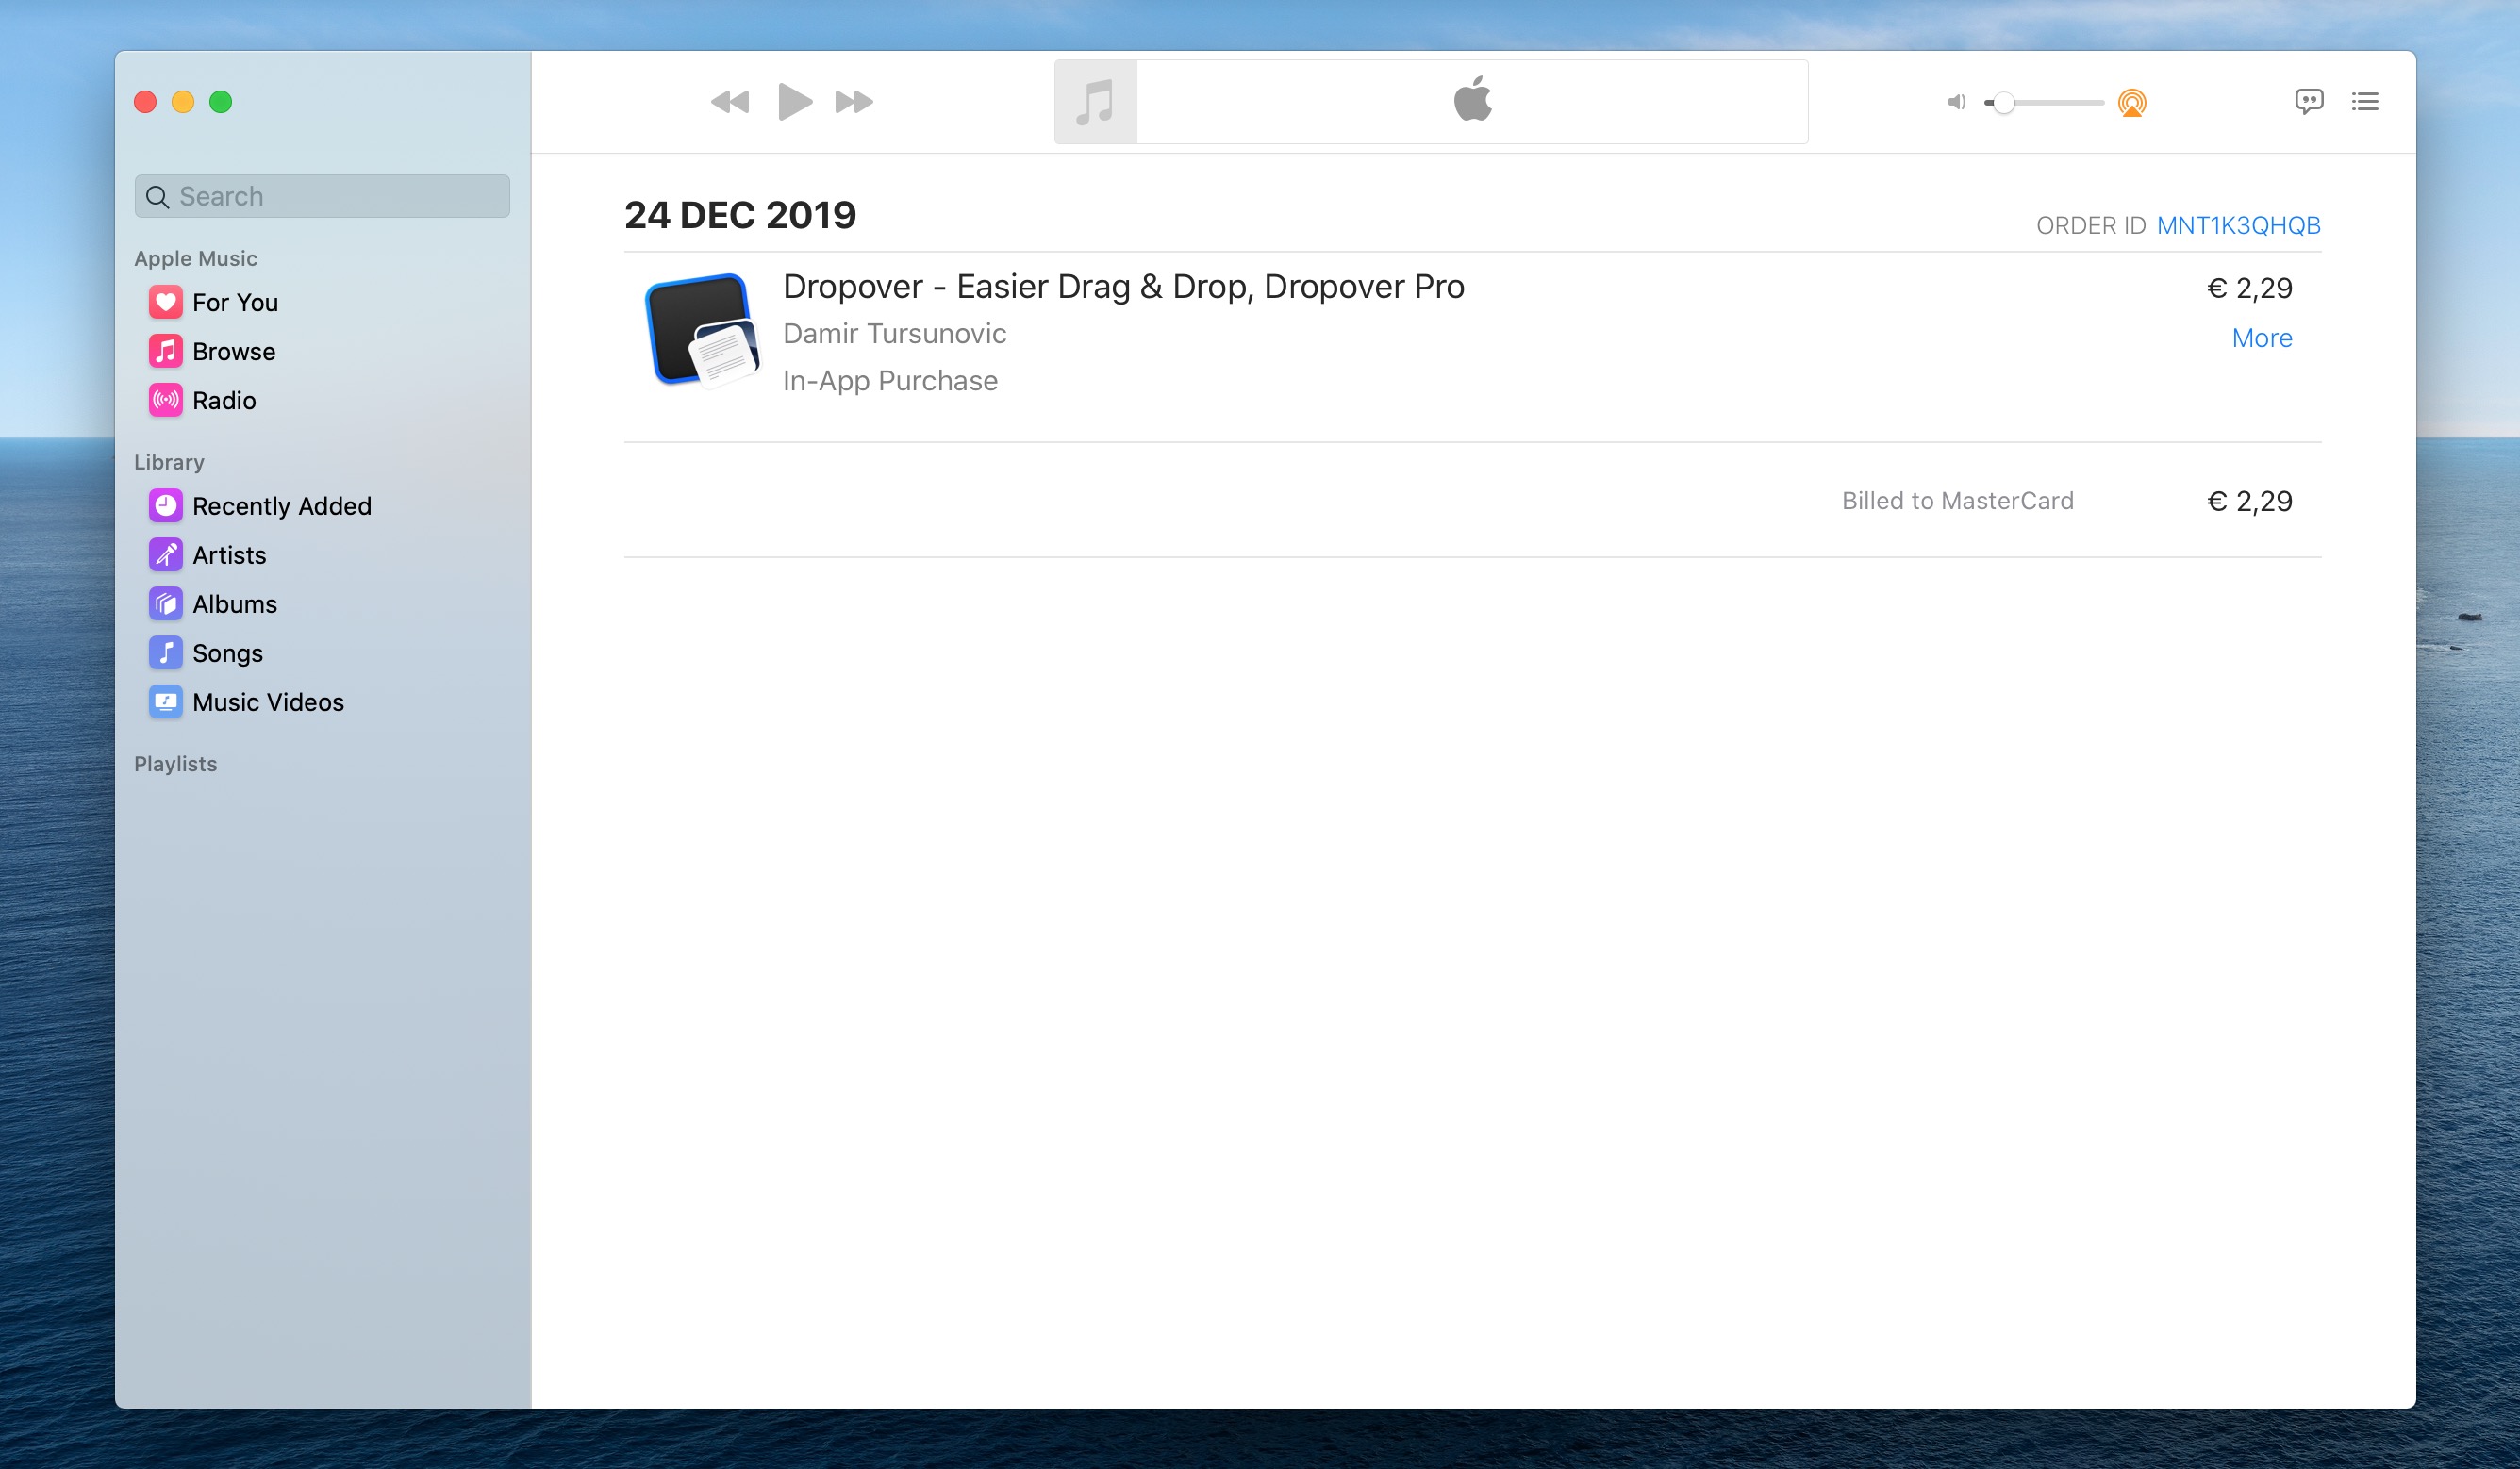This screenshot has height=1469, width=2520.
Task: Click the magnifying glass search icon
Action: pyautogui.click(x=157, y=197)
